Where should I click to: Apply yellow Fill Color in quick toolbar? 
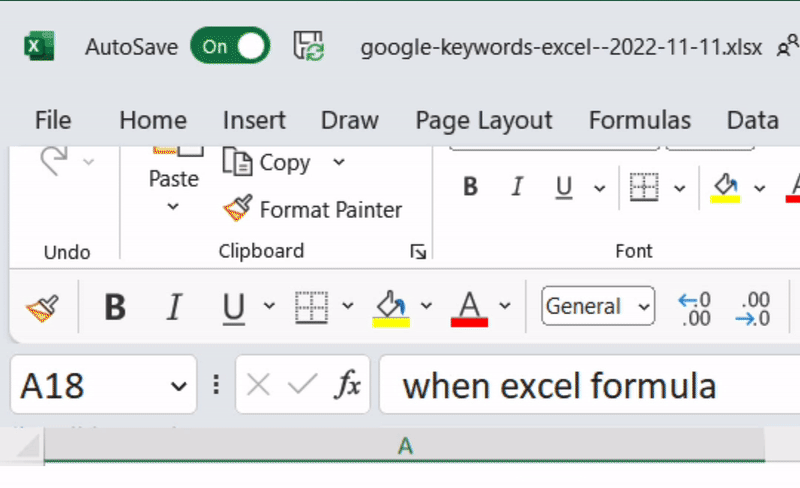click(x=391, y=308)
